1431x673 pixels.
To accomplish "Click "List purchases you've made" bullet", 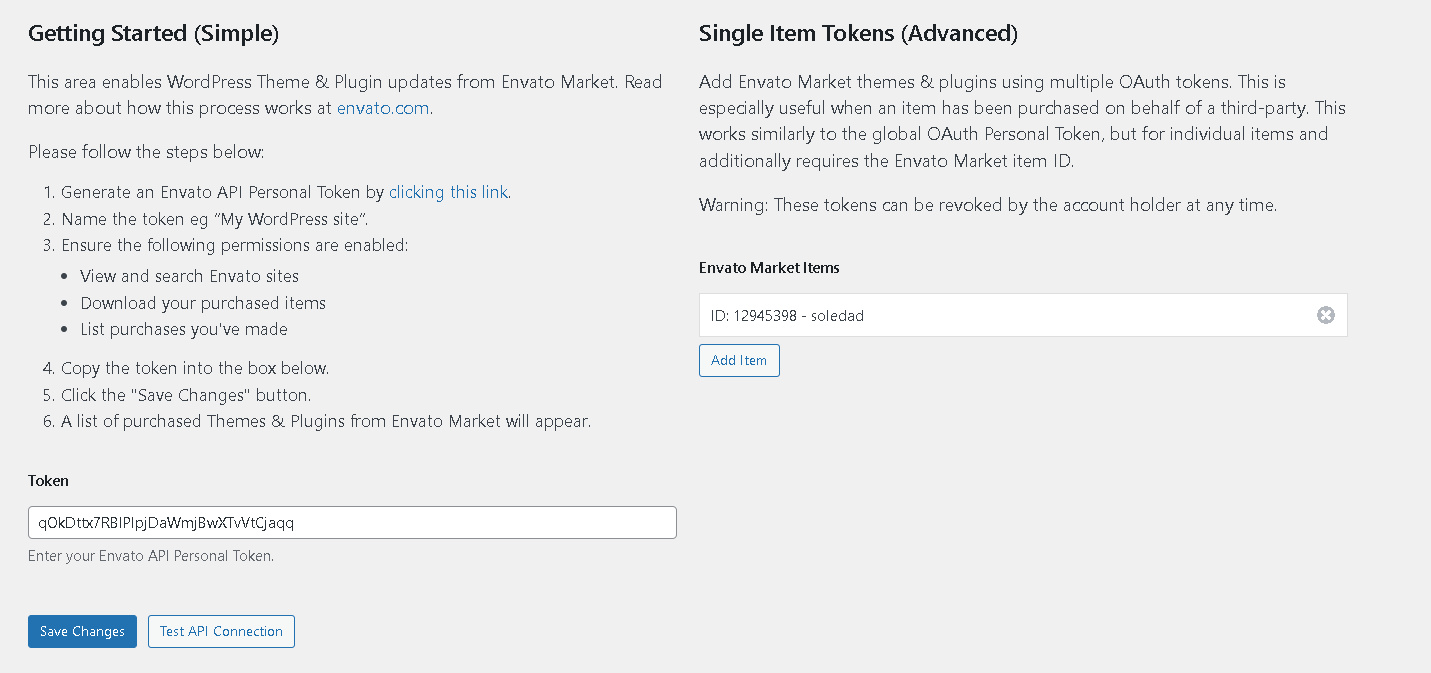I will pyautogui.click(x=184, y=329).
